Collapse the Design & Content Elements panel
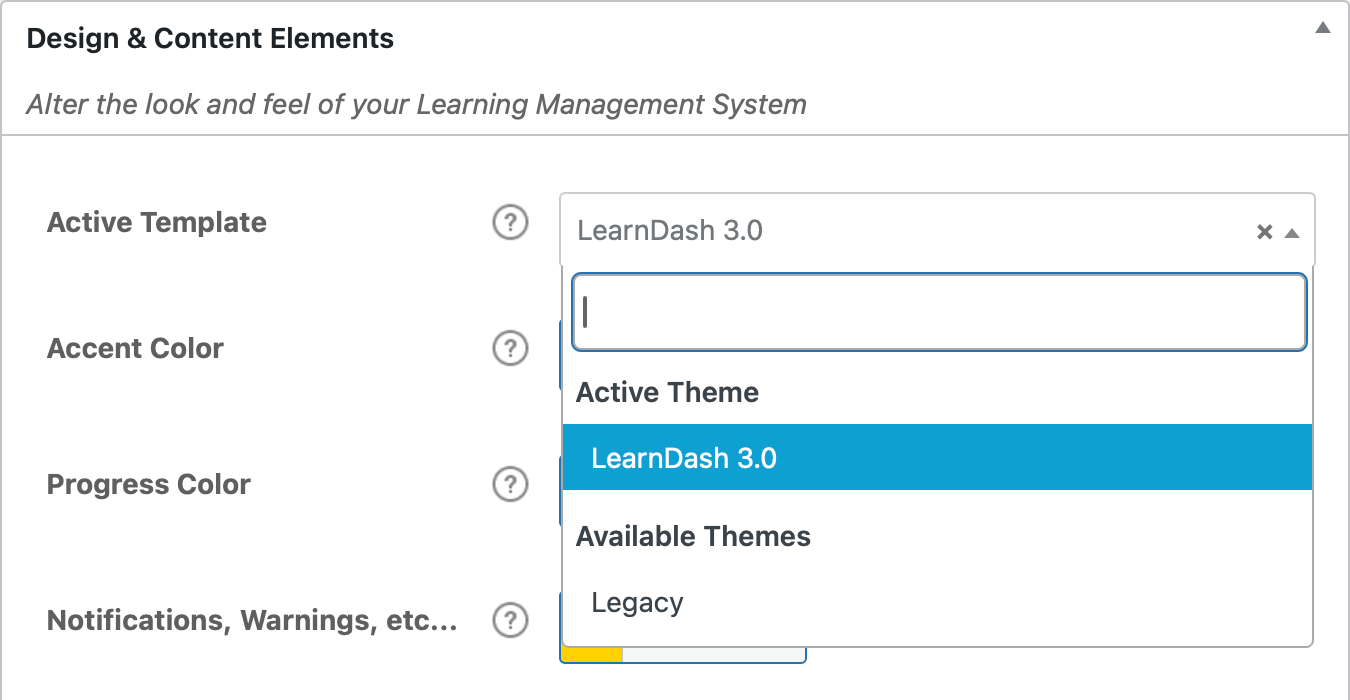Image resolution: width=1350 pixels, height=700 pixels. (1322, 28)
